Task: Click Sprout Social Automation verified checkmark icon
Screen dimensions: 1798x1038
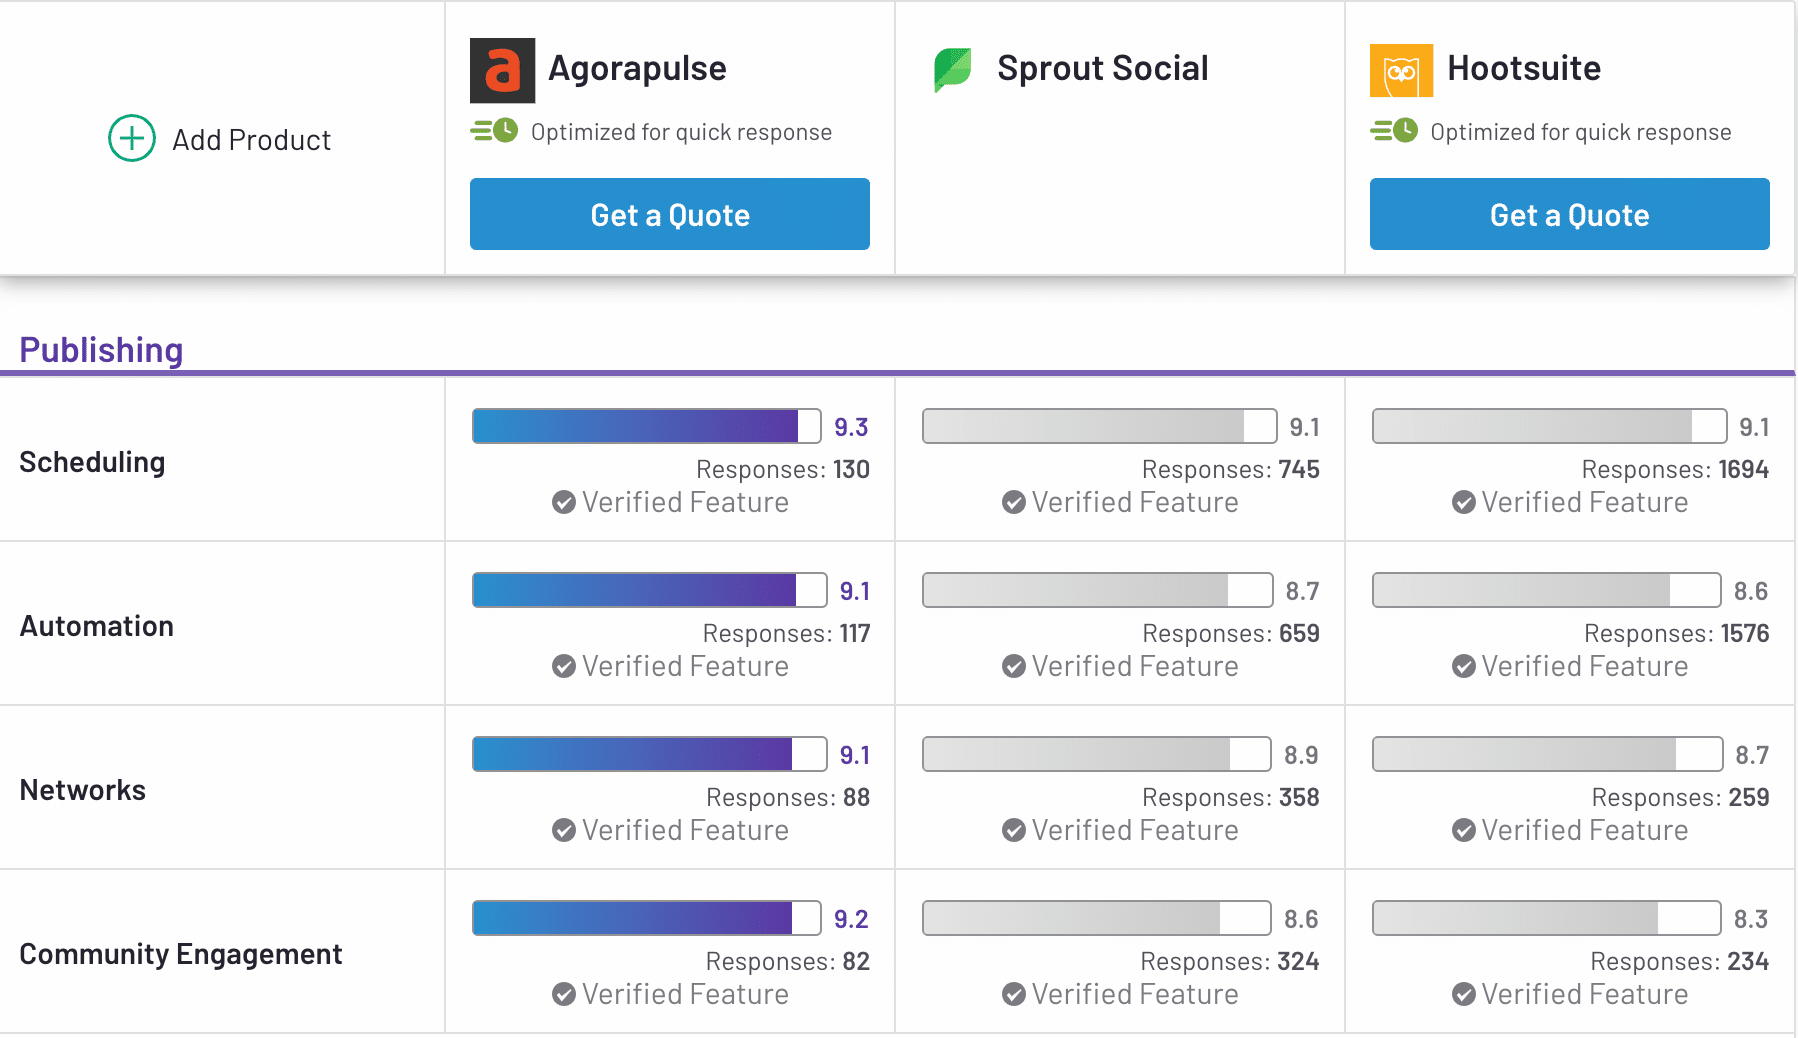Action: (x=1014, y=666)
